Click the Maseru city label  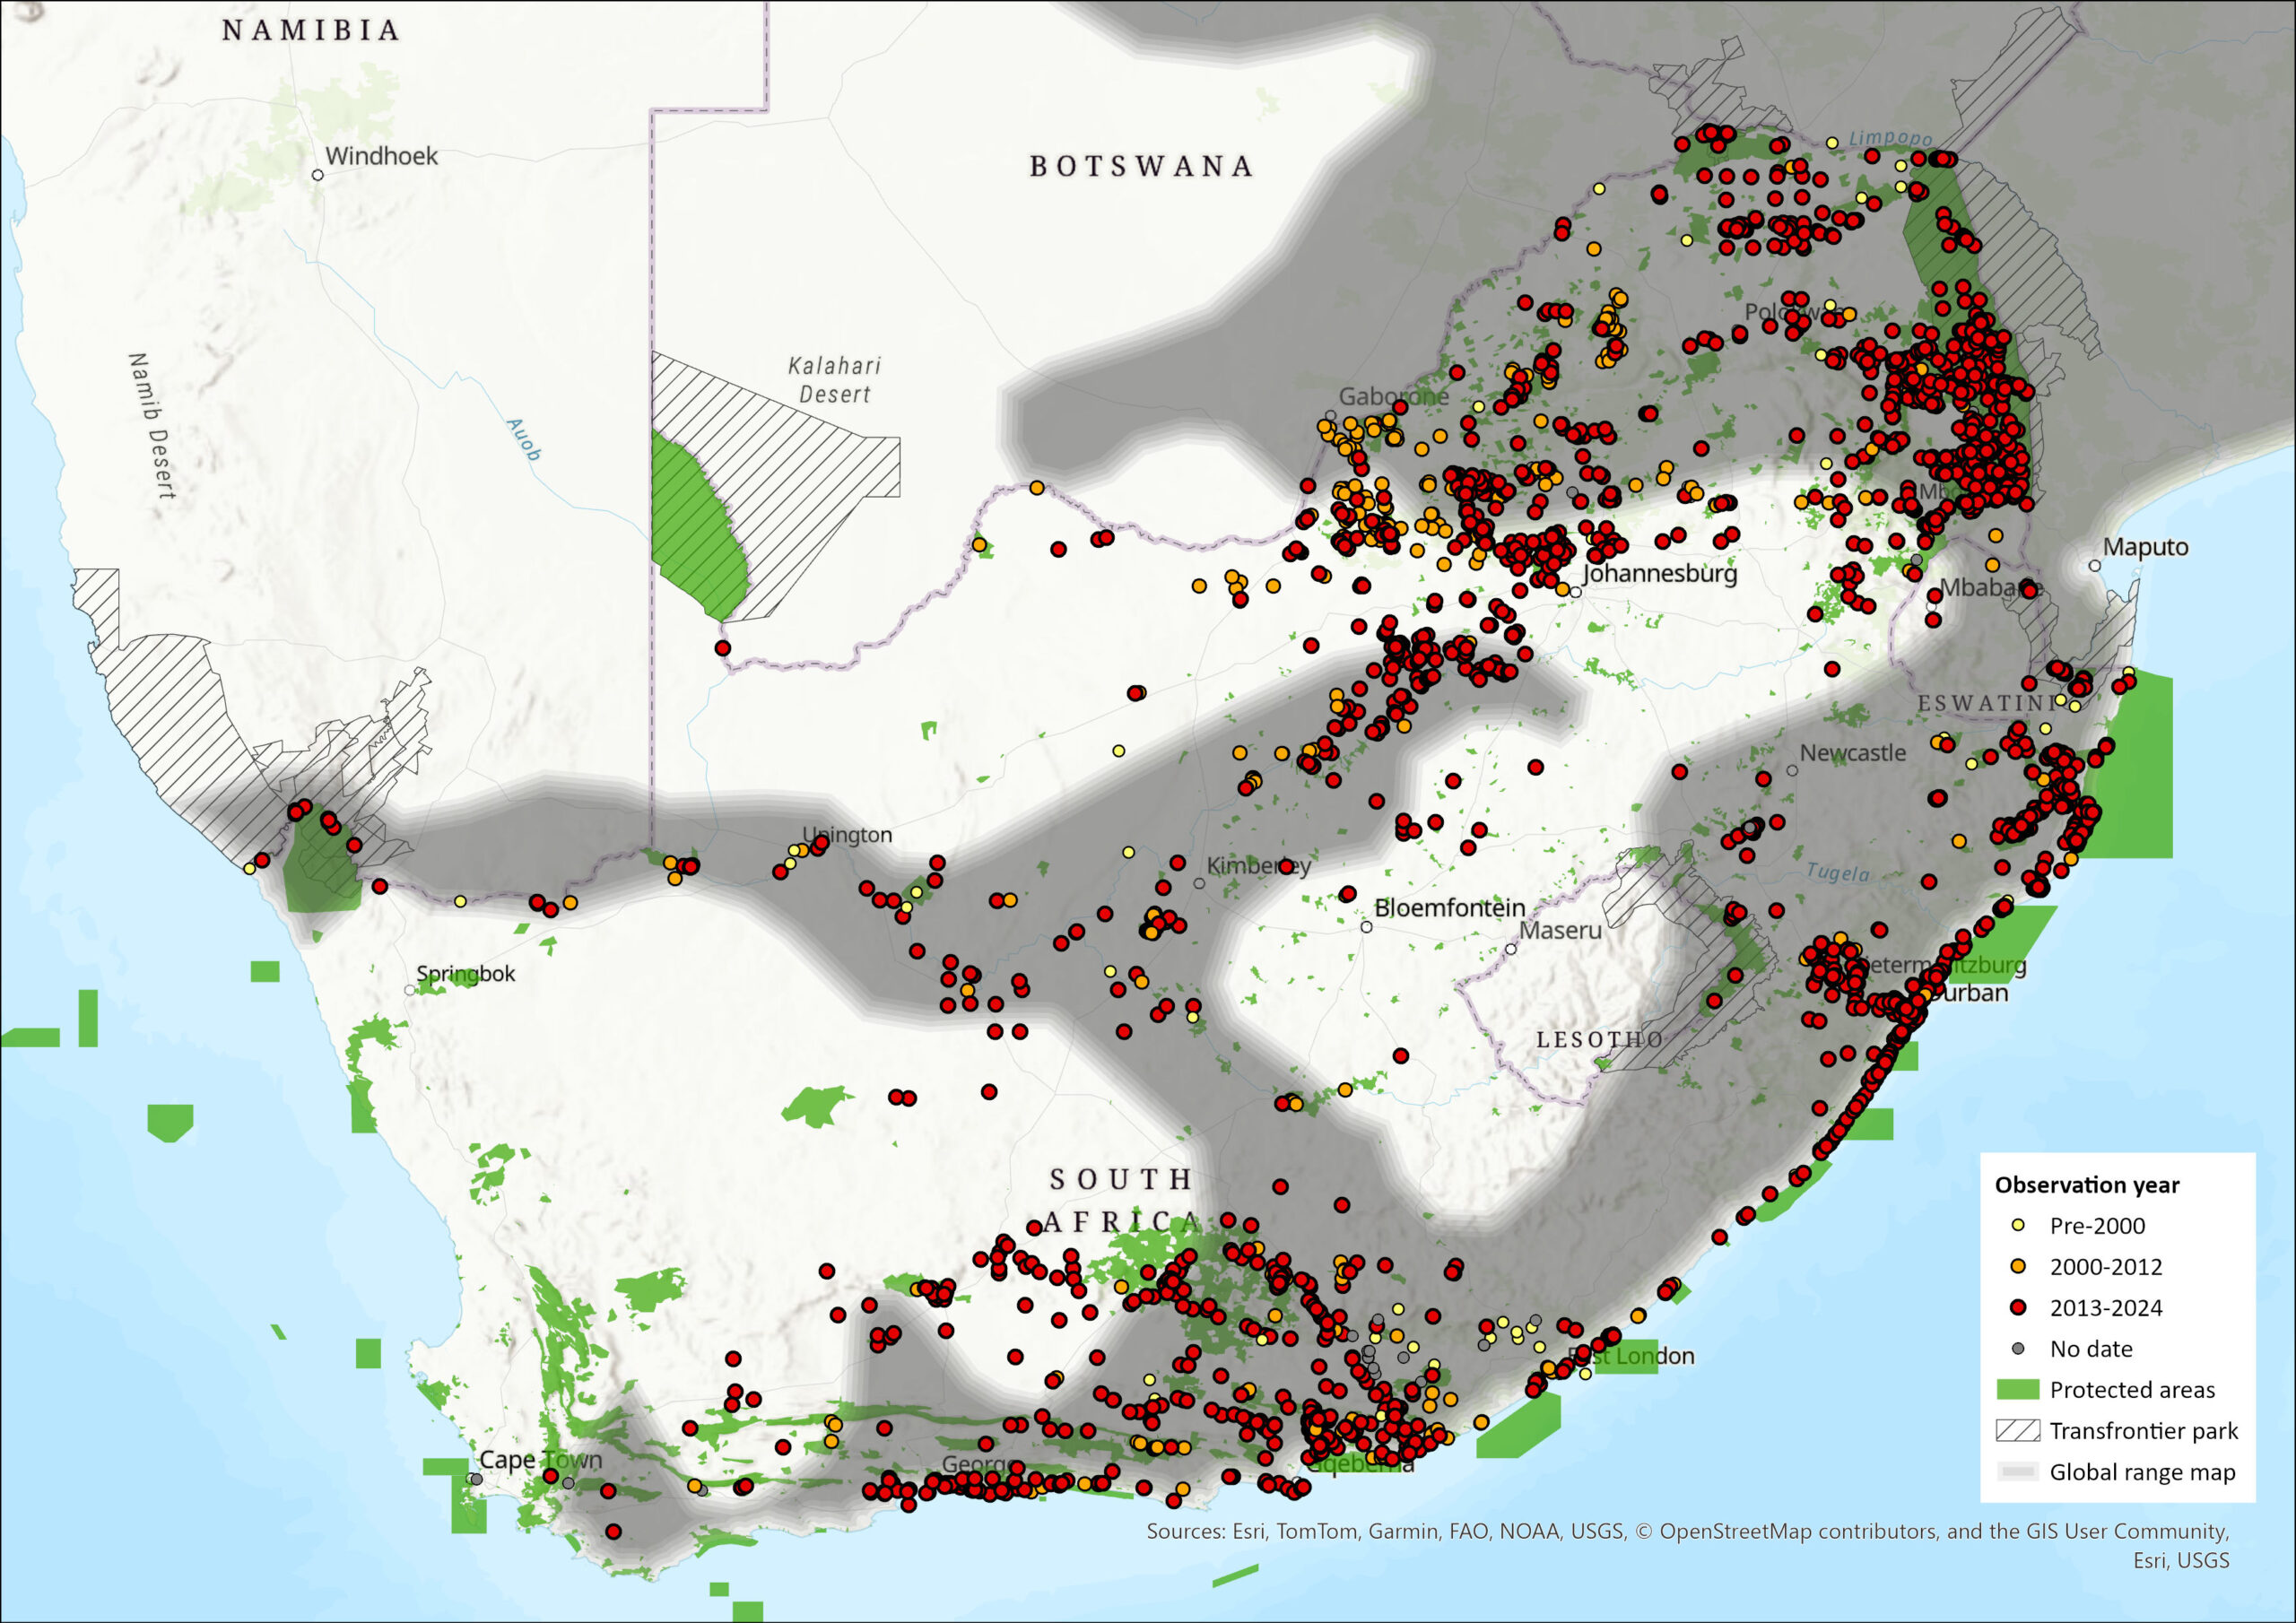1560,931
